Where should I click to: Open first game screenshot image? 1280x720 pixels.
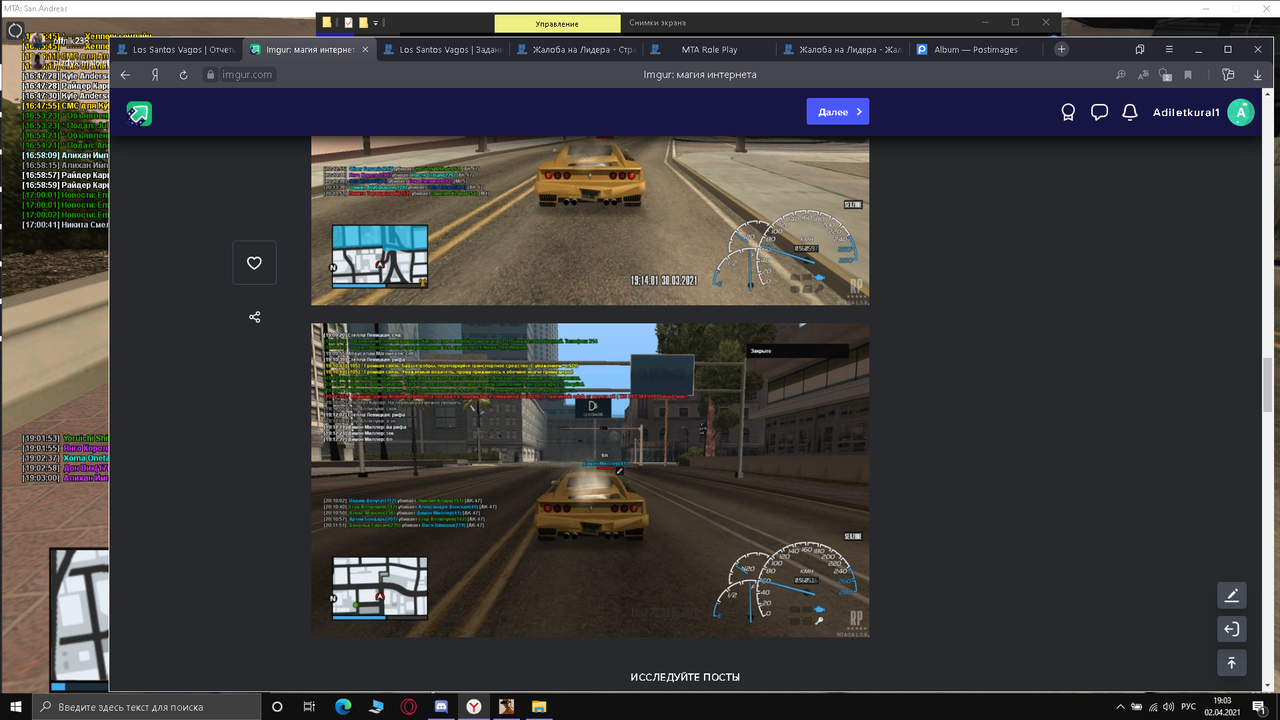pyautogui.click(x=590, y=220)
